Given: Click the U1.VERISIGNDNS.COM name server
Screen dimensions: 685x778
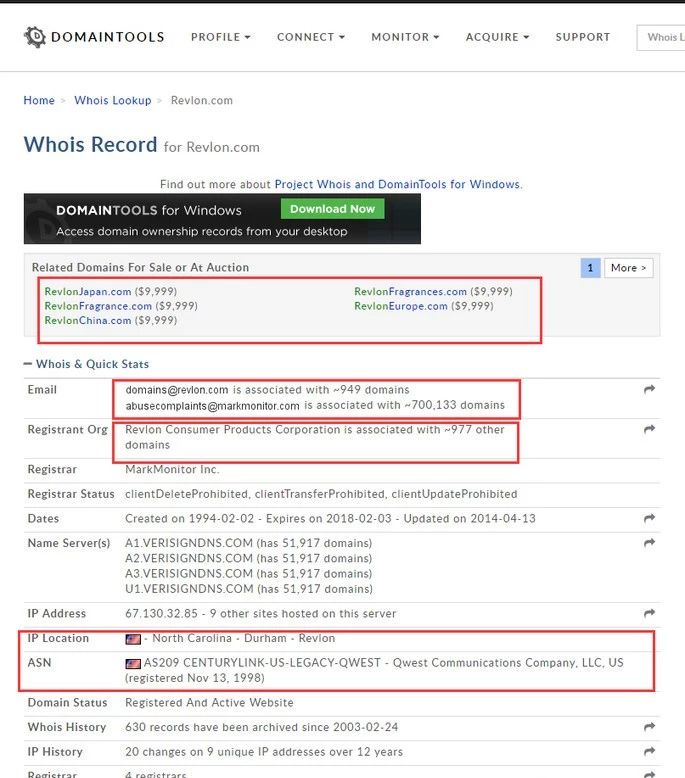Looking at the screenshot, I should click(189, 589).
